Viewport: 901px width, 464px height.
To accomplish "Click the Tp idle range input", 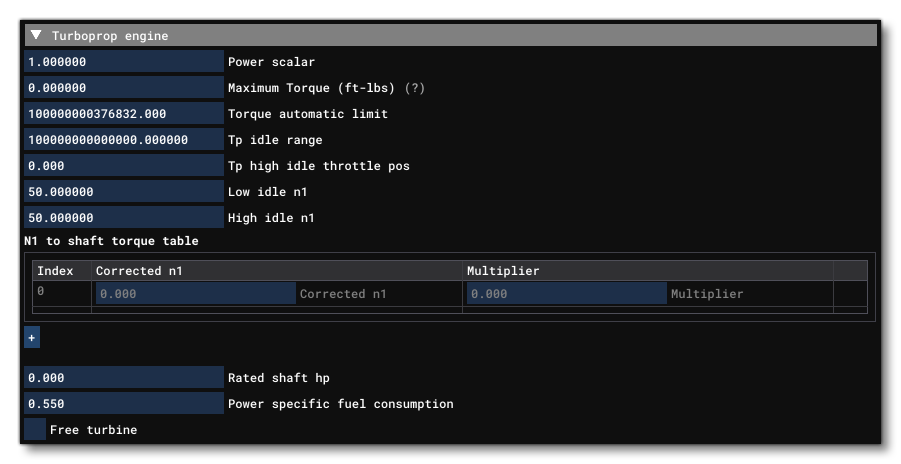I will (124, 140).
